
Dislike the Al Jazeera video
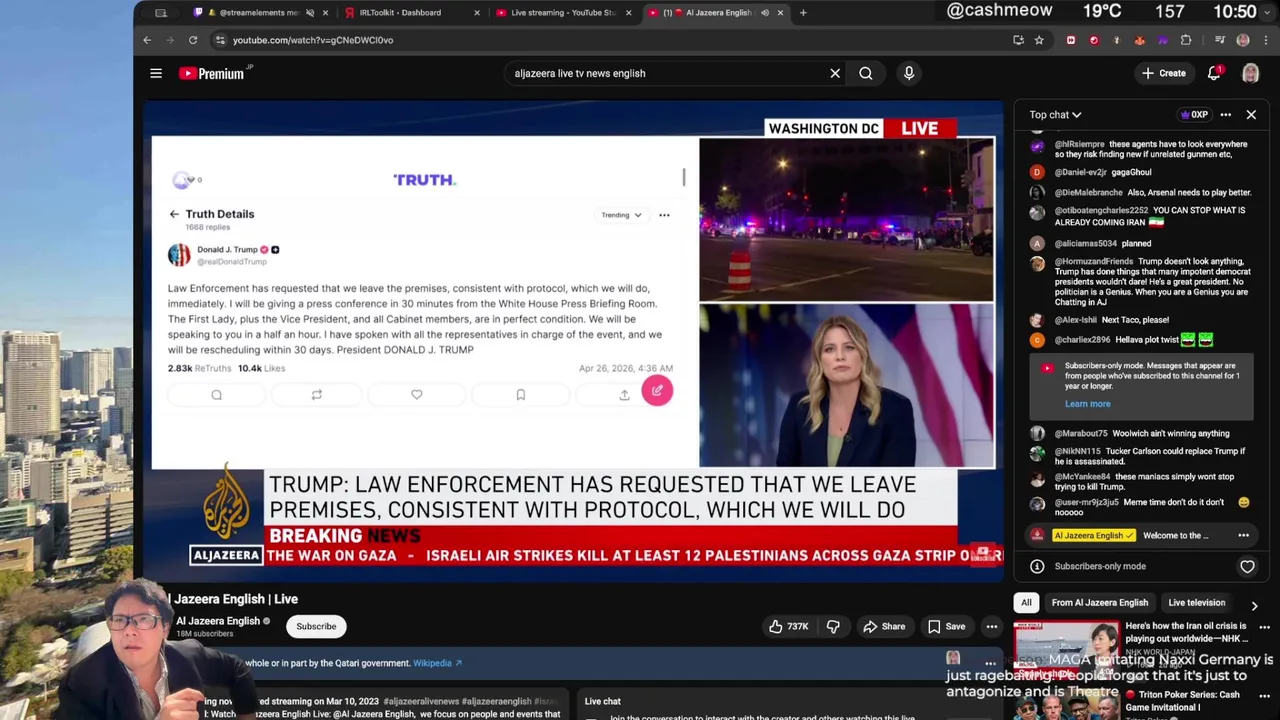click(833, 626)
